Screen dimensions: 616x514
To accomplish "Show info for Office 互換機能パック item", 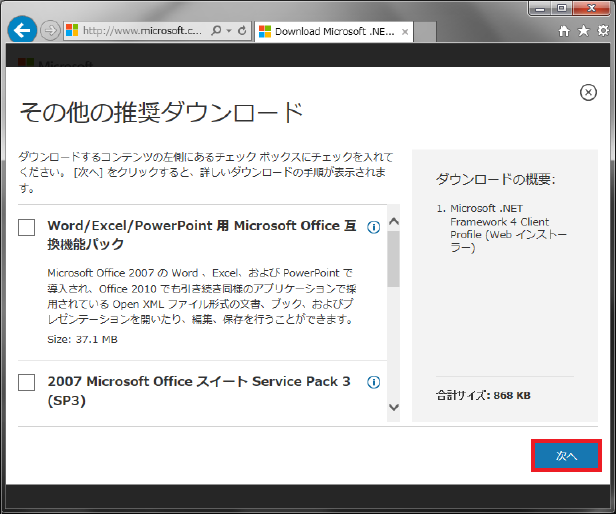I will click(x=373, y=227).
